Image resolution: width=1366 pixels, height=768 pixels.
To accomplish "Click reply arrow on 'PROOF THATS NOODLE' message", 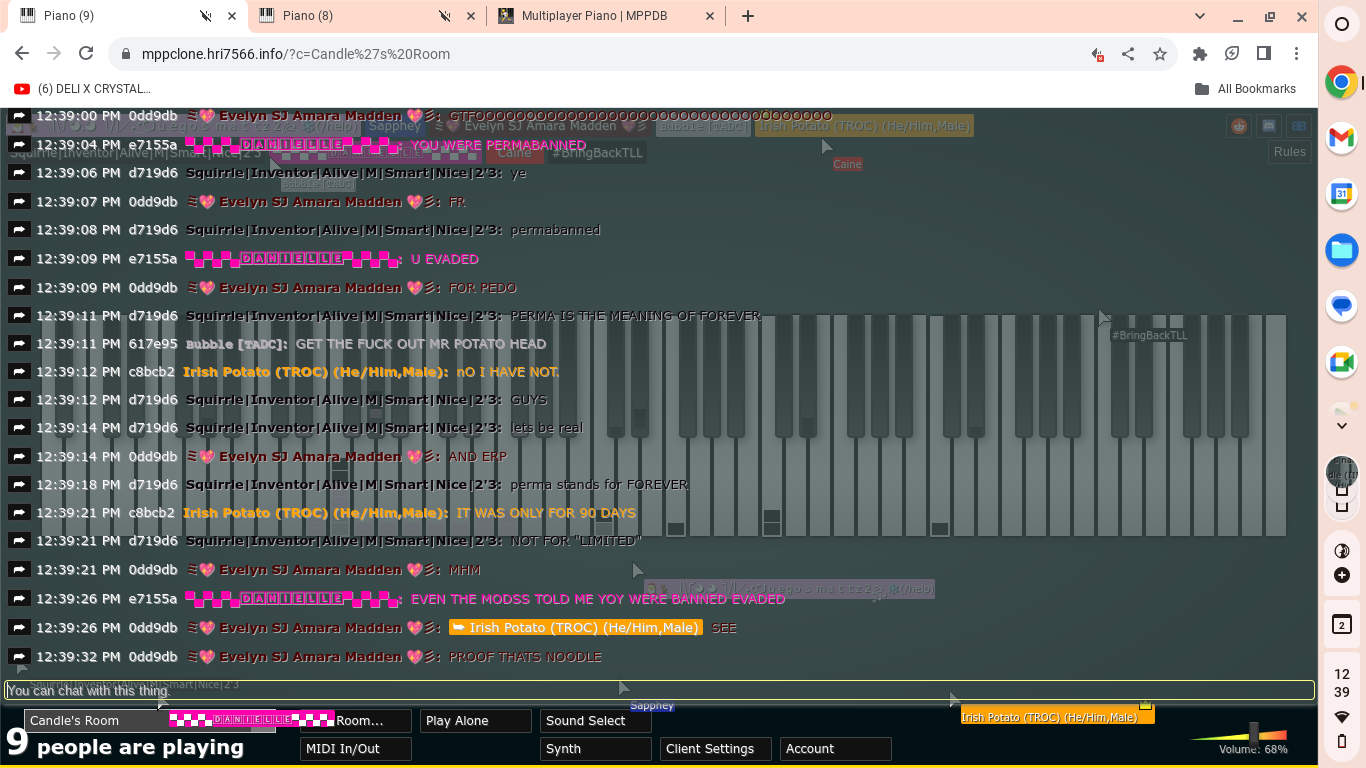I will pos(19,656).
